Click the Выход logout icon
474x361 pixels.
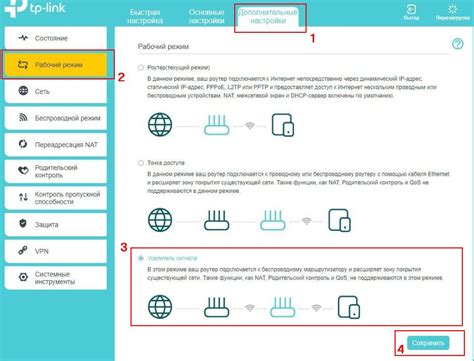411,9
